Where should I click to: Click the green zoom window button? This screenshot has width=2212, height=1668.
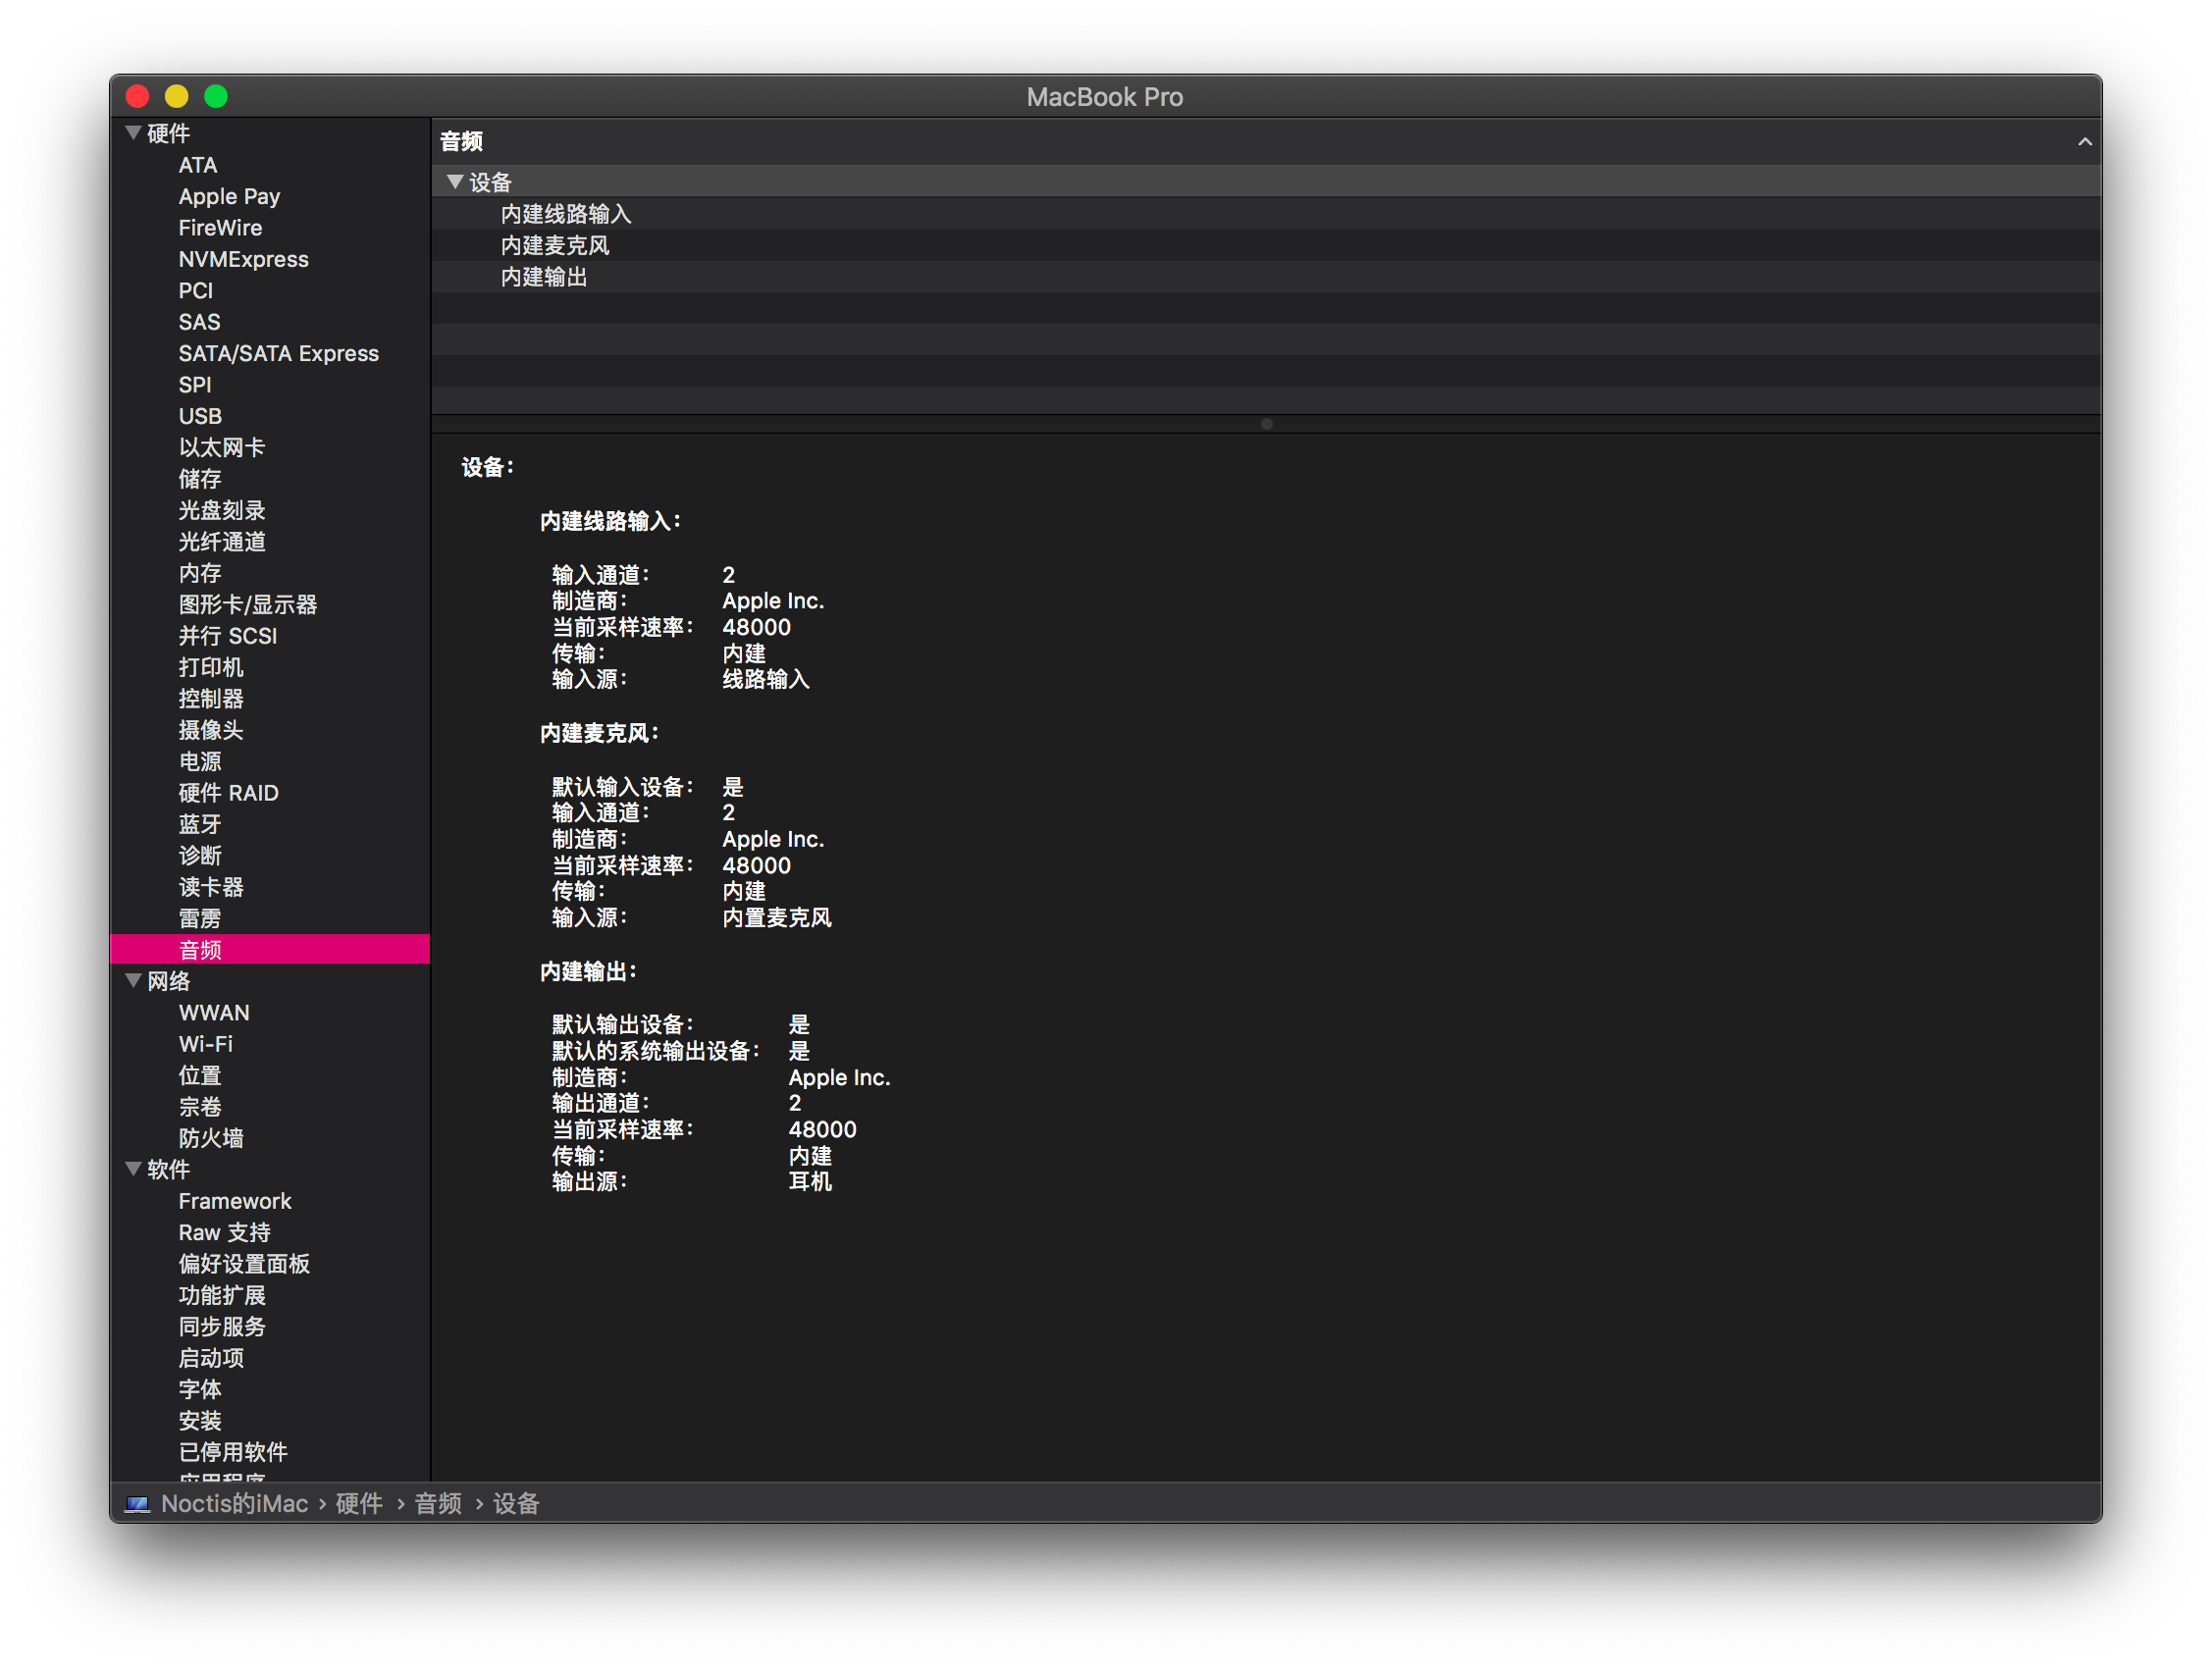[216, 97]
